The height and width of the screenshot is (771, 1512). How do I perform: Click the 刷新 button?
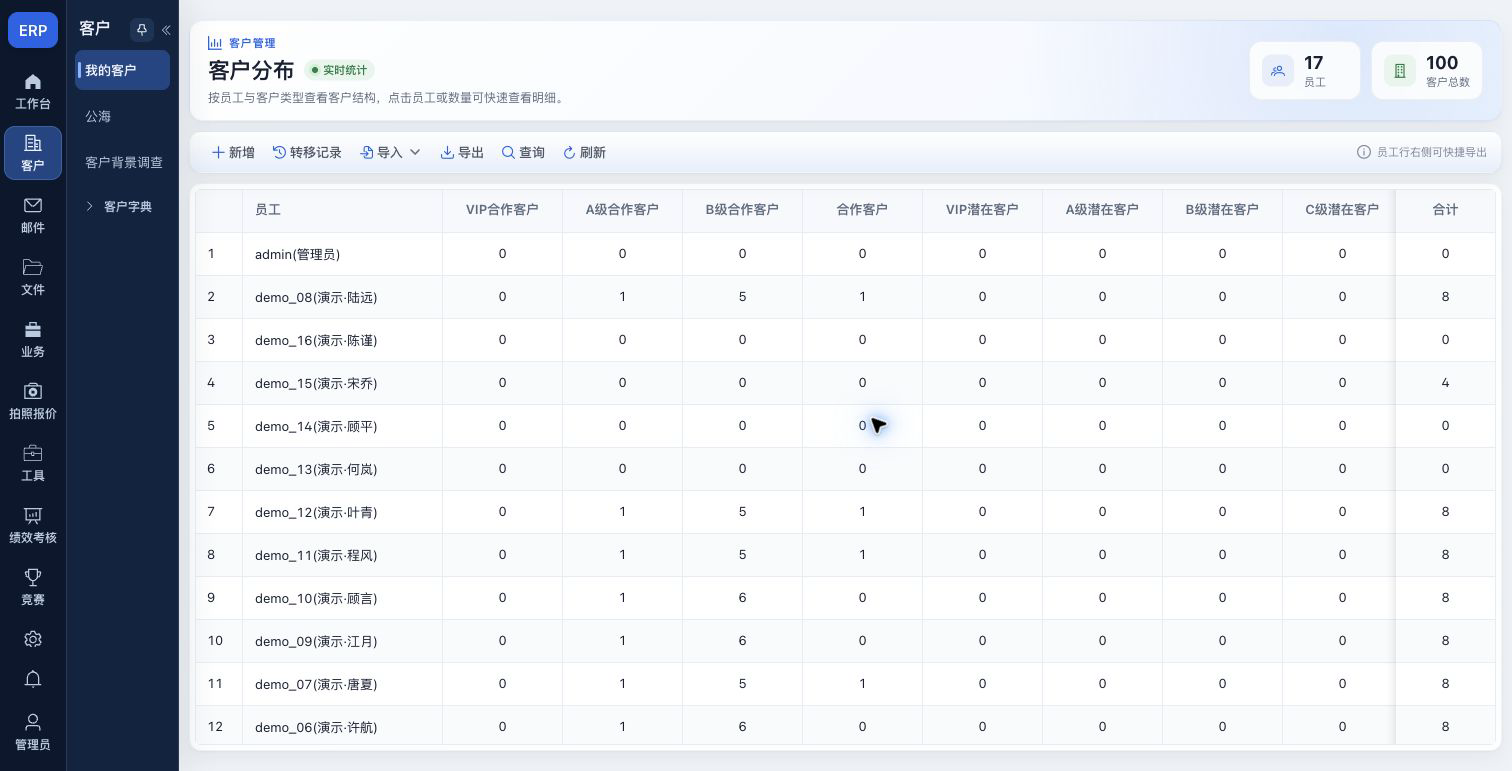click(x=584, y=152)
